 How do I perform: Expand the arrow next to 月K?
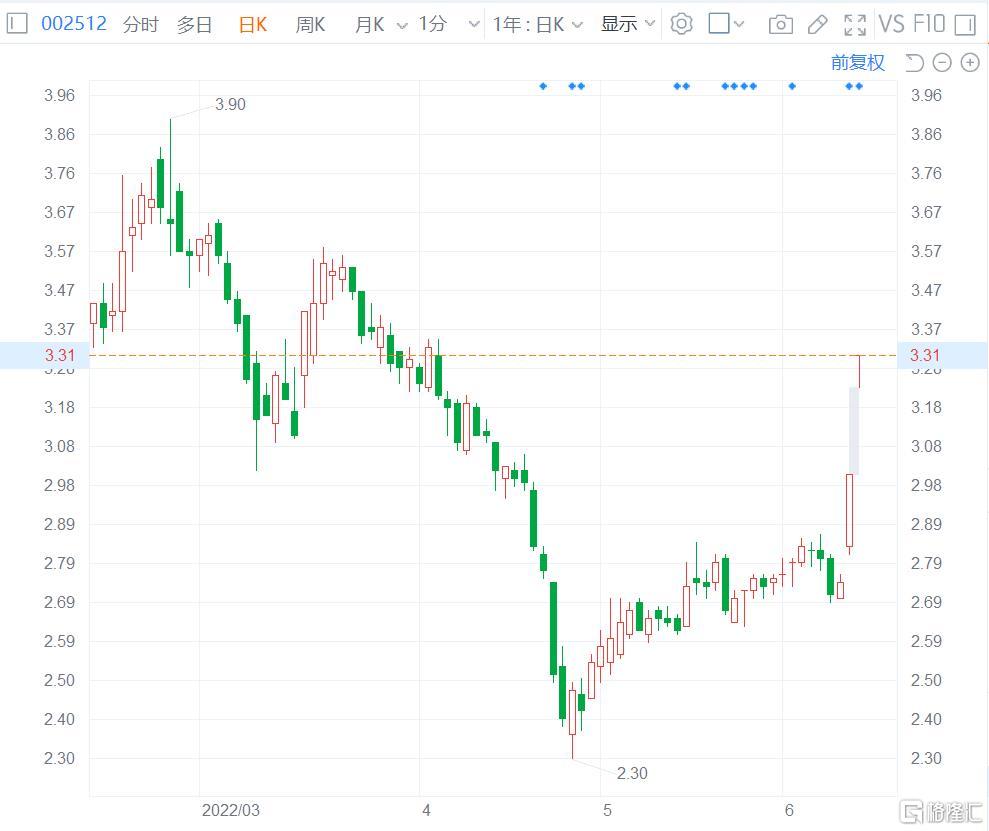402,25
